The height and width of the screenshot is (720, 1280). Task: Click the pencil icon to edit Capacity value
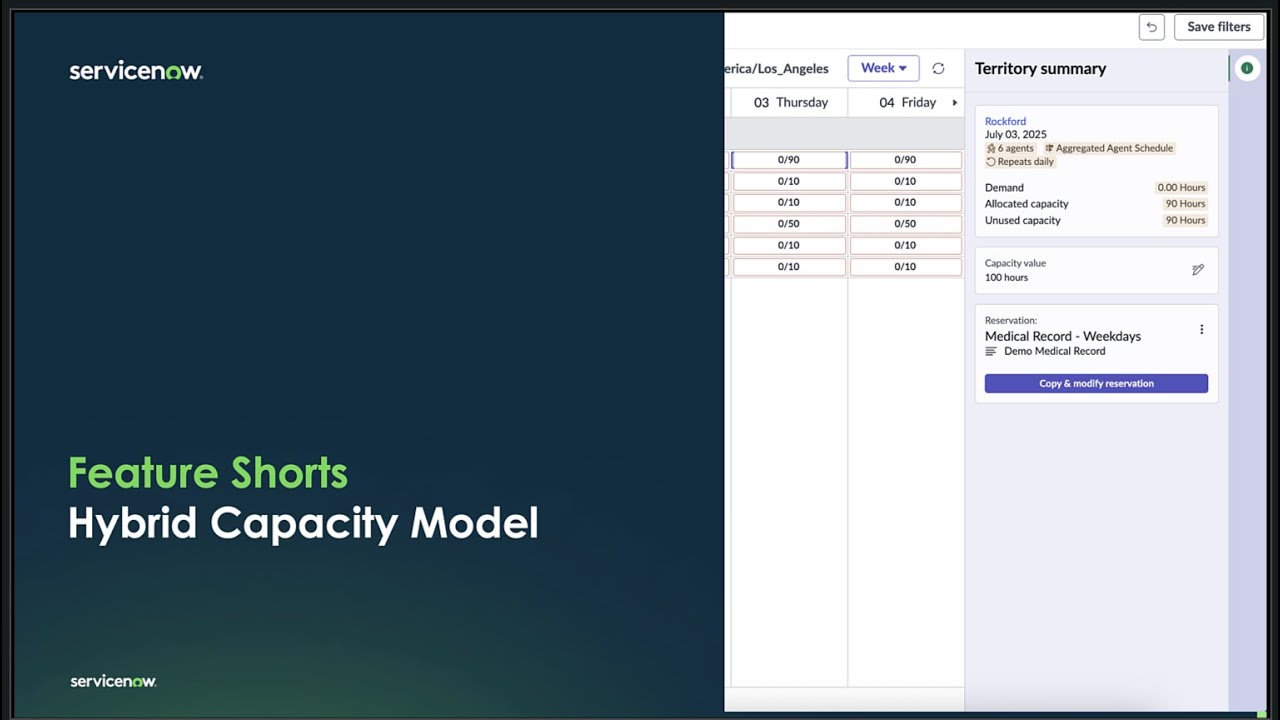tap(1198, 269)
